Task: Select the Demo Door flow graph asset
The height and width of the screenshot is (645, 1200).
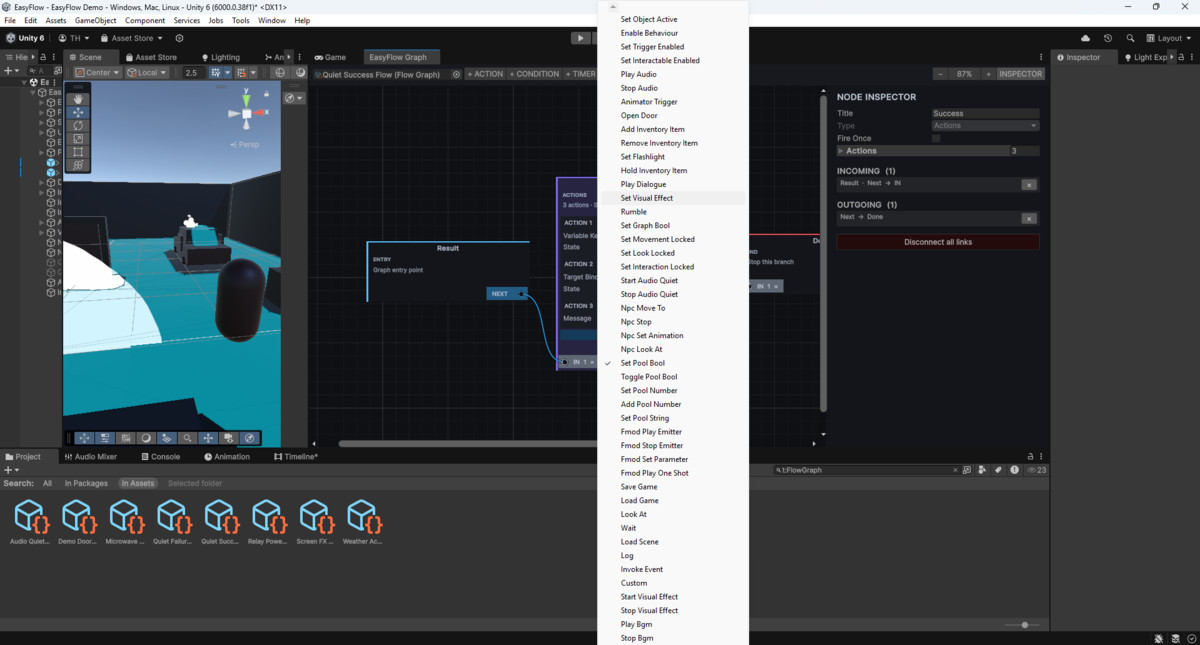Action: click(77, 522)
